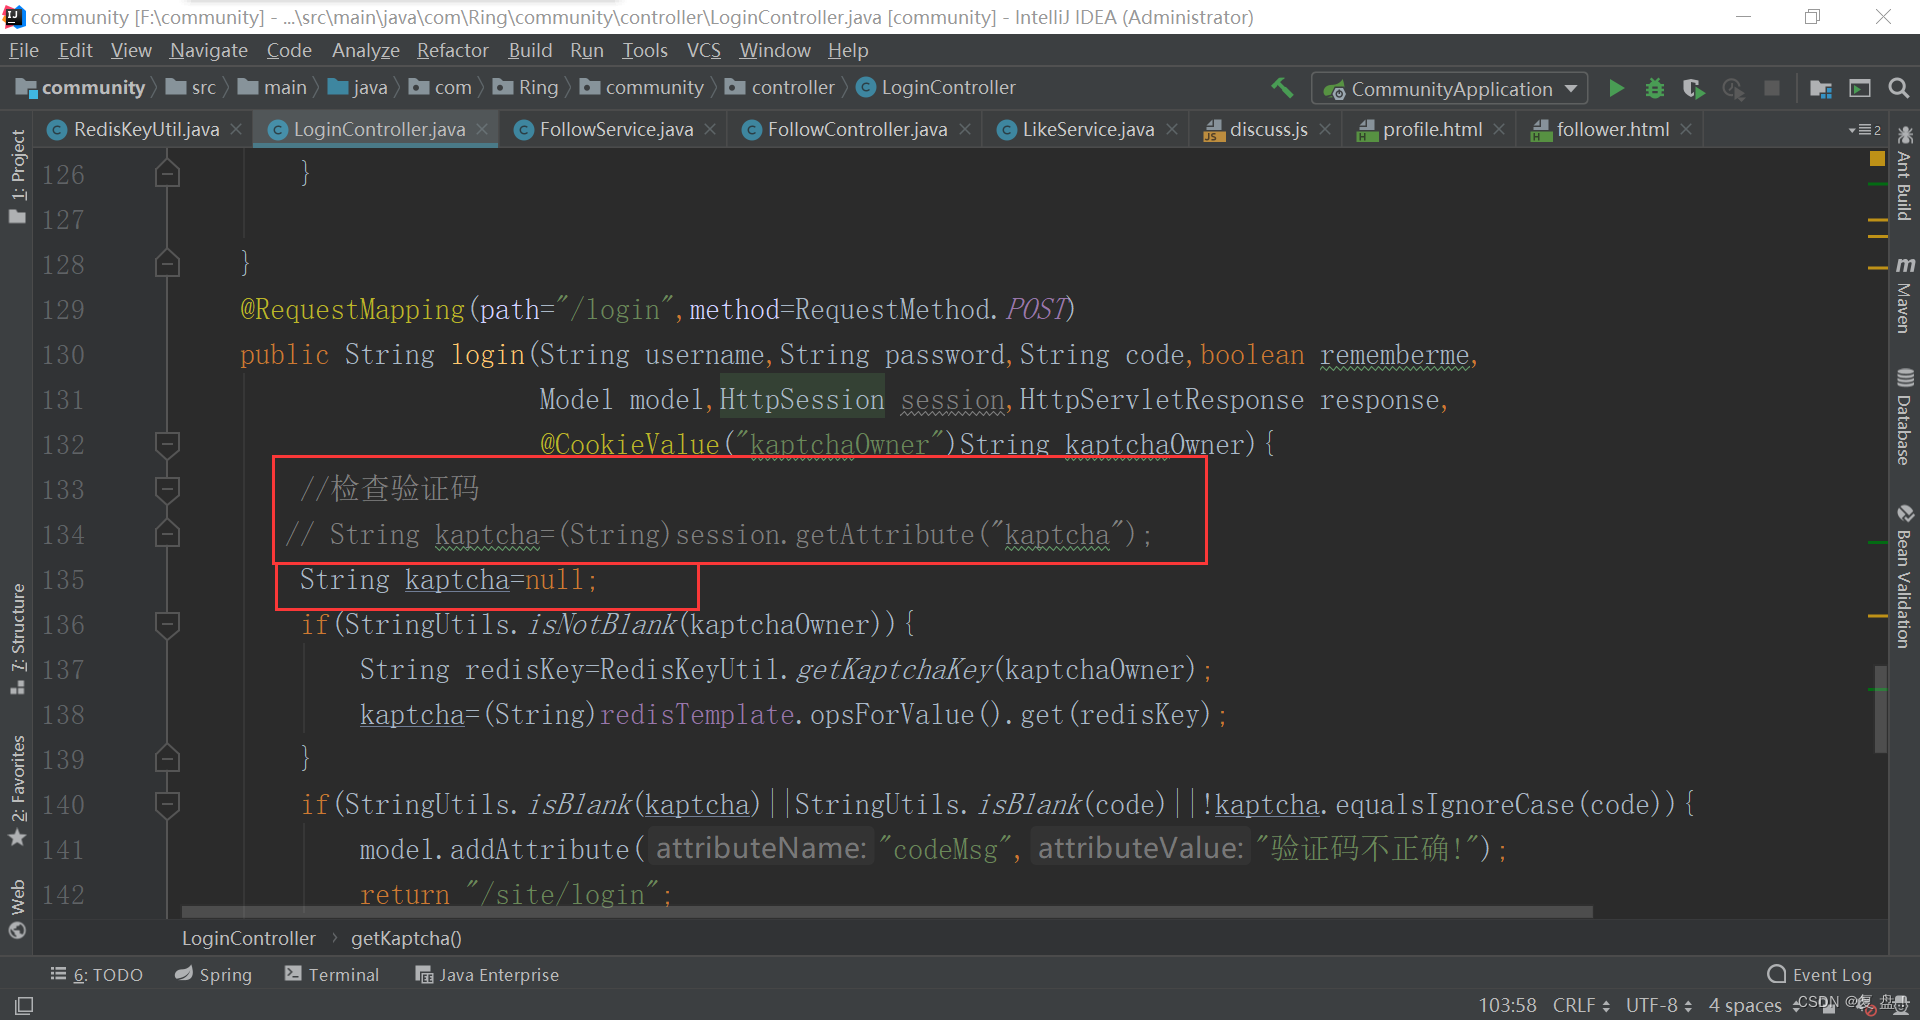Open the Maven side panel
This screenshot has height=1020, width=1920.
pos(1904,296)
